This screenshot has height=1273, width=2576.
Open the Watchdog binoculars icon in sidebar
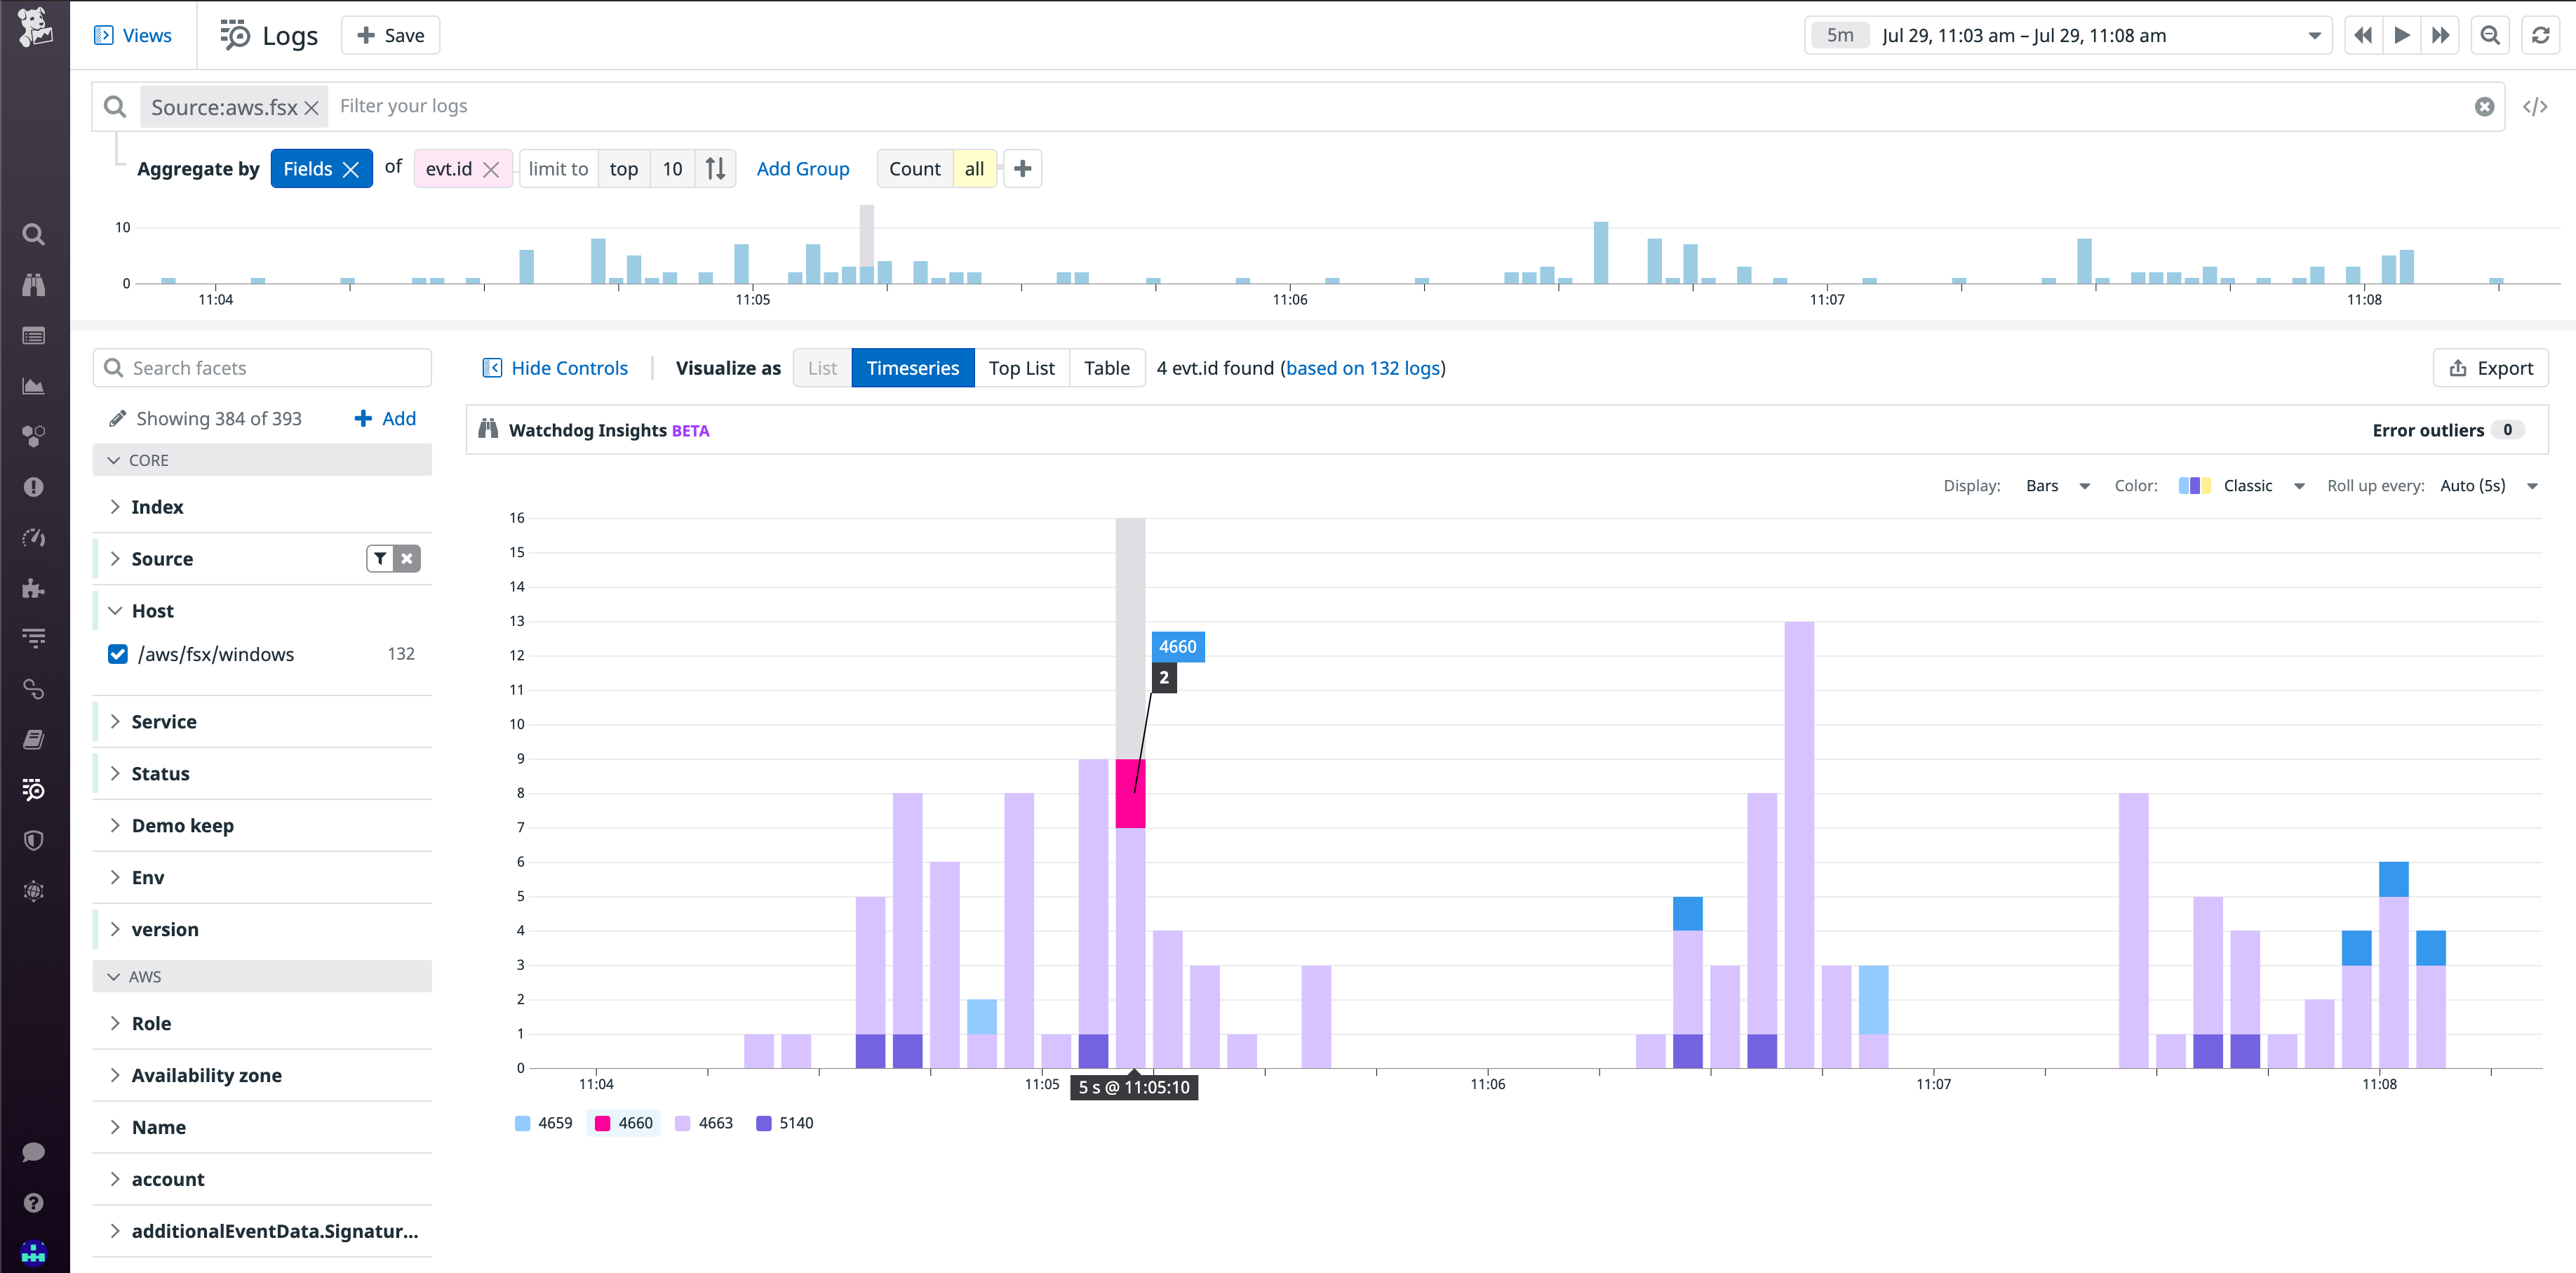tap(34, 285)
